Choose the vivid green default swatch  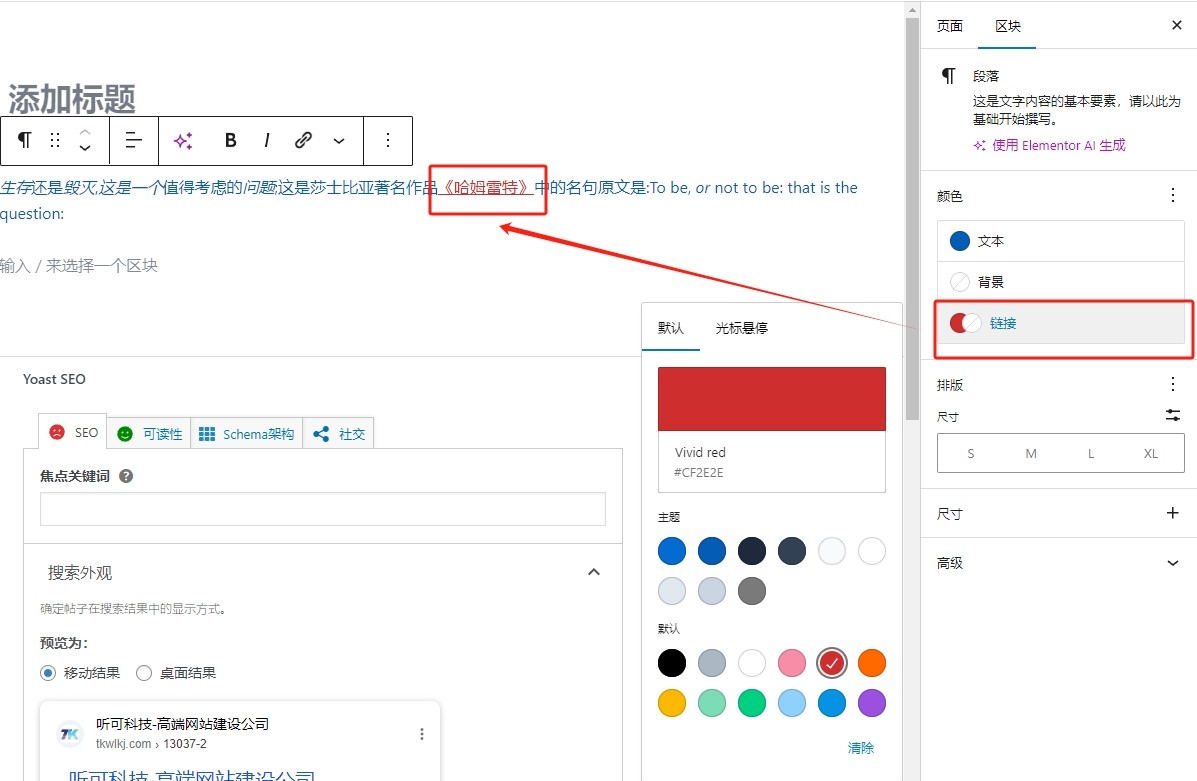click(752, 703)
